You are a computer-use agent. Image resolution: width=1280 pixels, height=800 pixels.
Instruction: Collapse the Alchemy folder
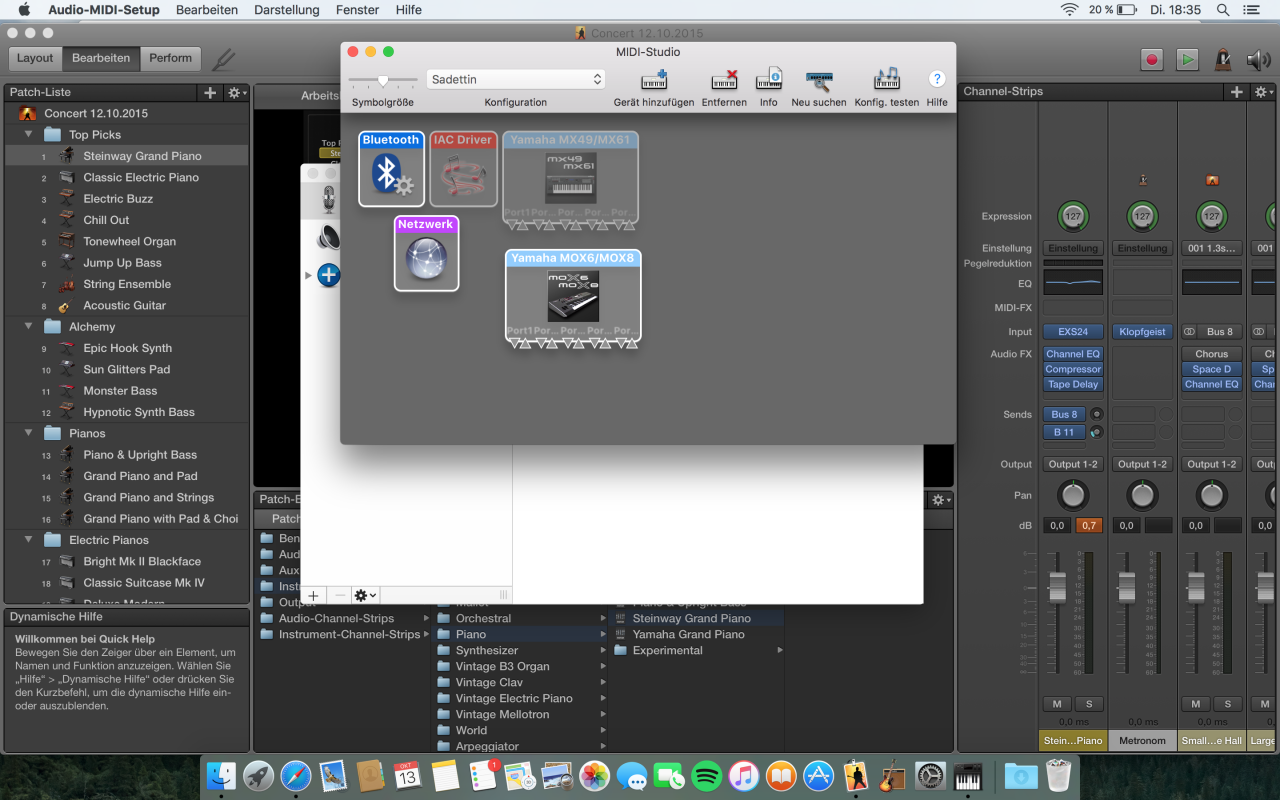29,326
